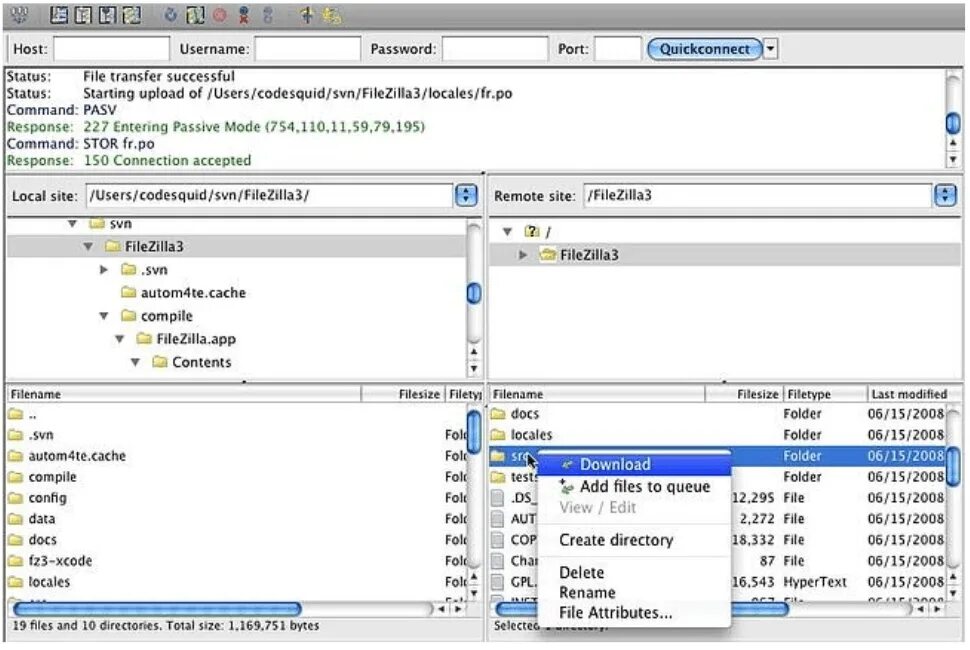Collapse the FileZilla.app tree node

120,339
